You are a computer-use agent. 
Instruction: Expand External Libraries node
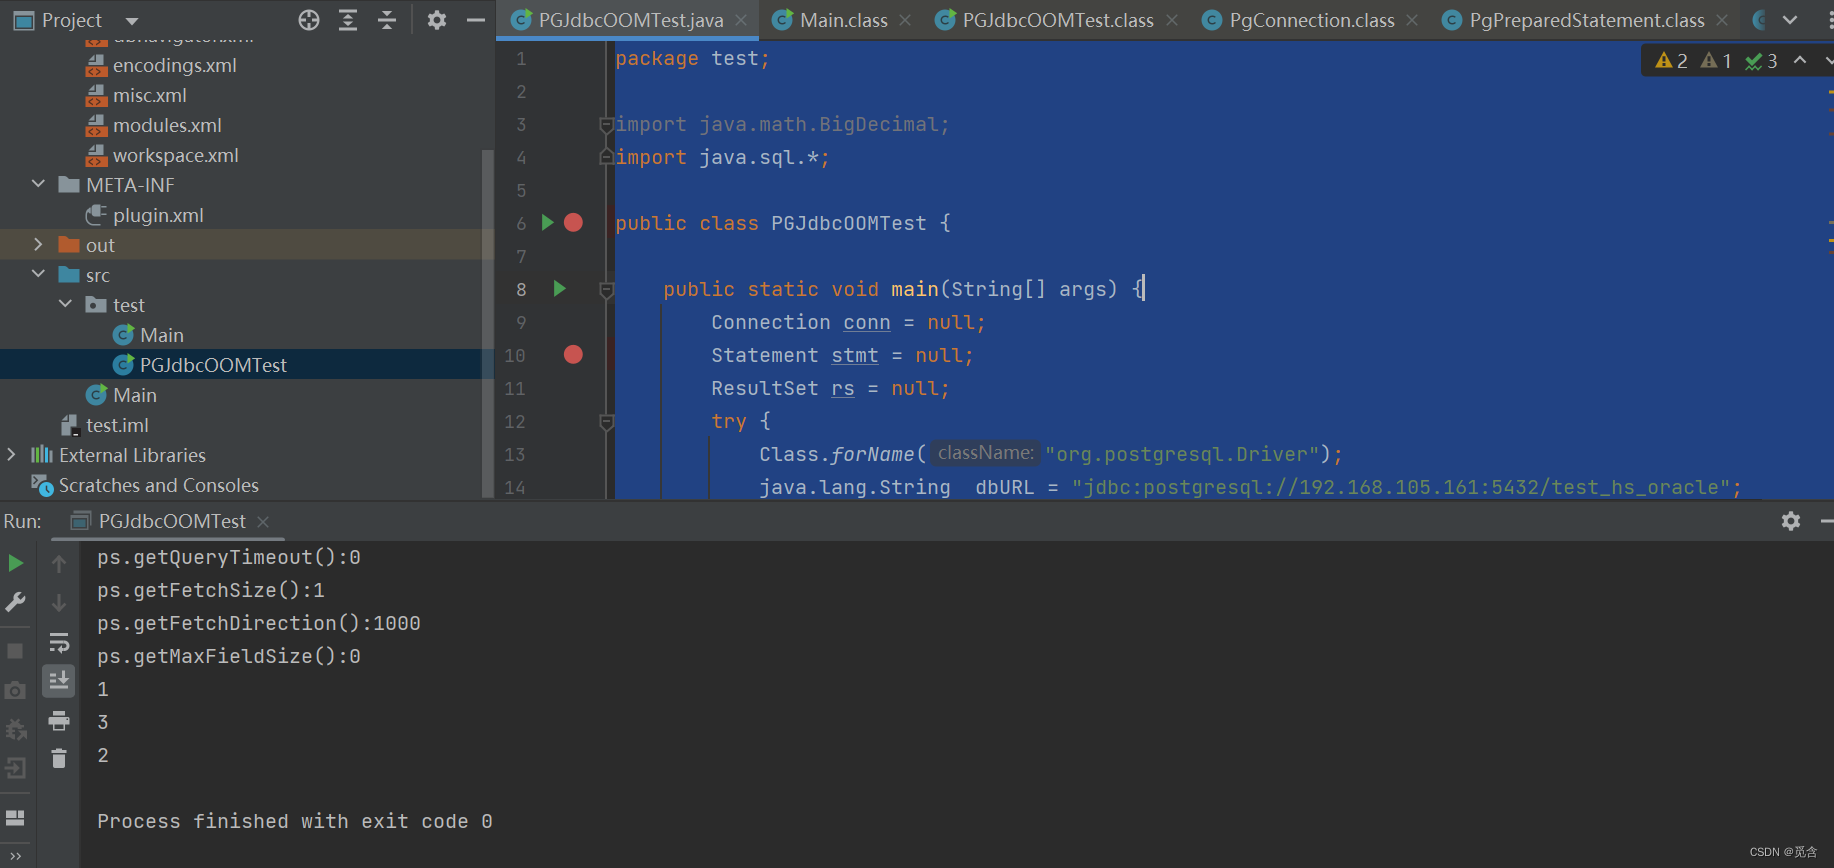tap(11, 454)
